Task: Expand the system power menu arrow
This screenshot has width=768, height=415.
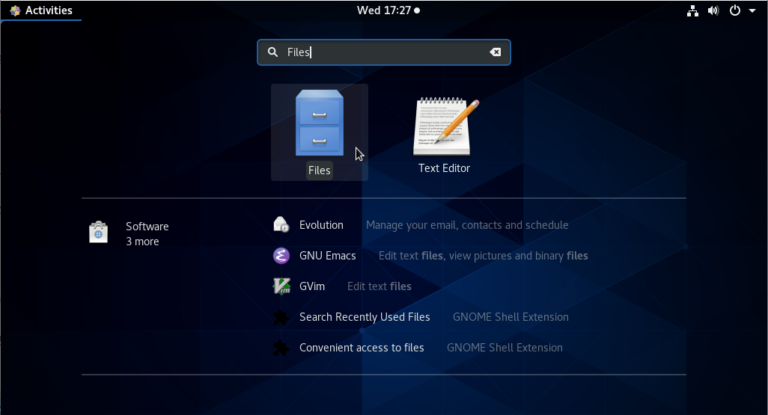Action: coord(752,10)
